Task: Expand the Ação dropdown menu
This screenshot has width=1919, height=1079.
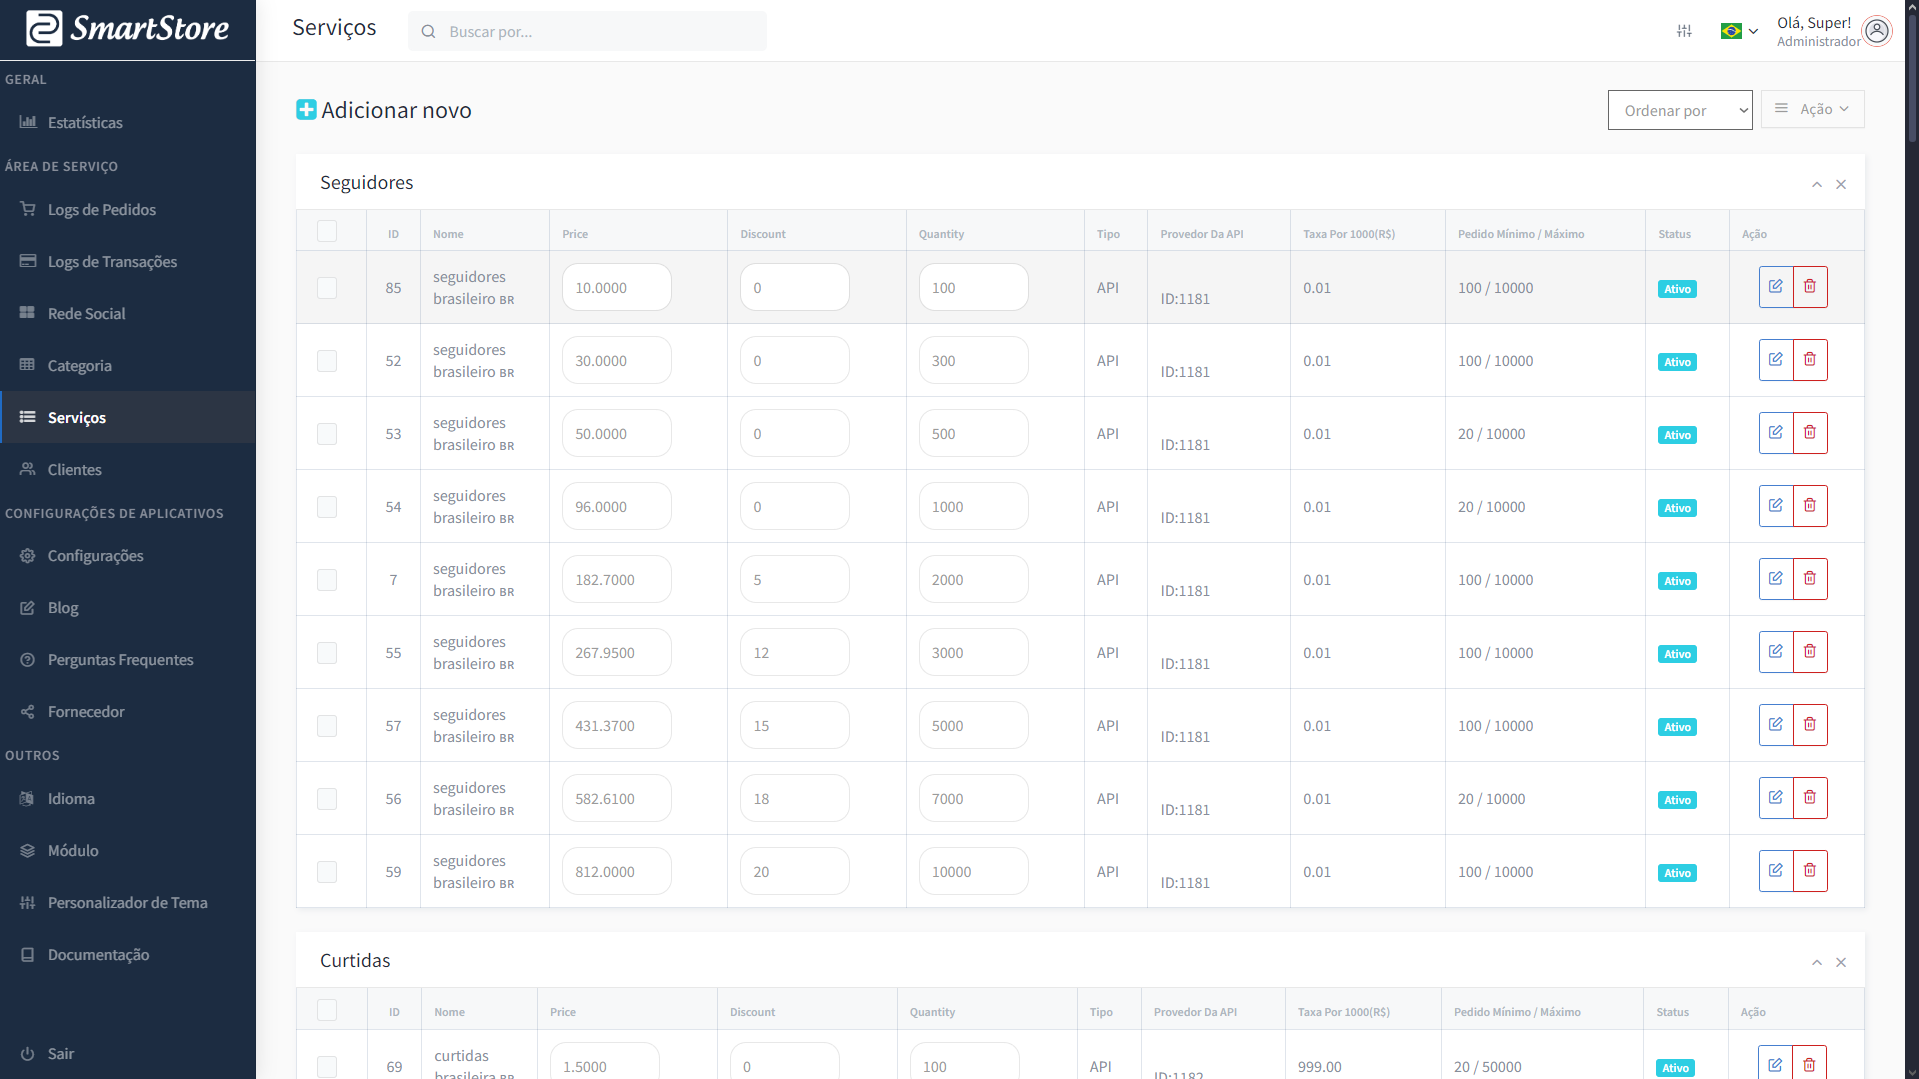Action: 1812,109
